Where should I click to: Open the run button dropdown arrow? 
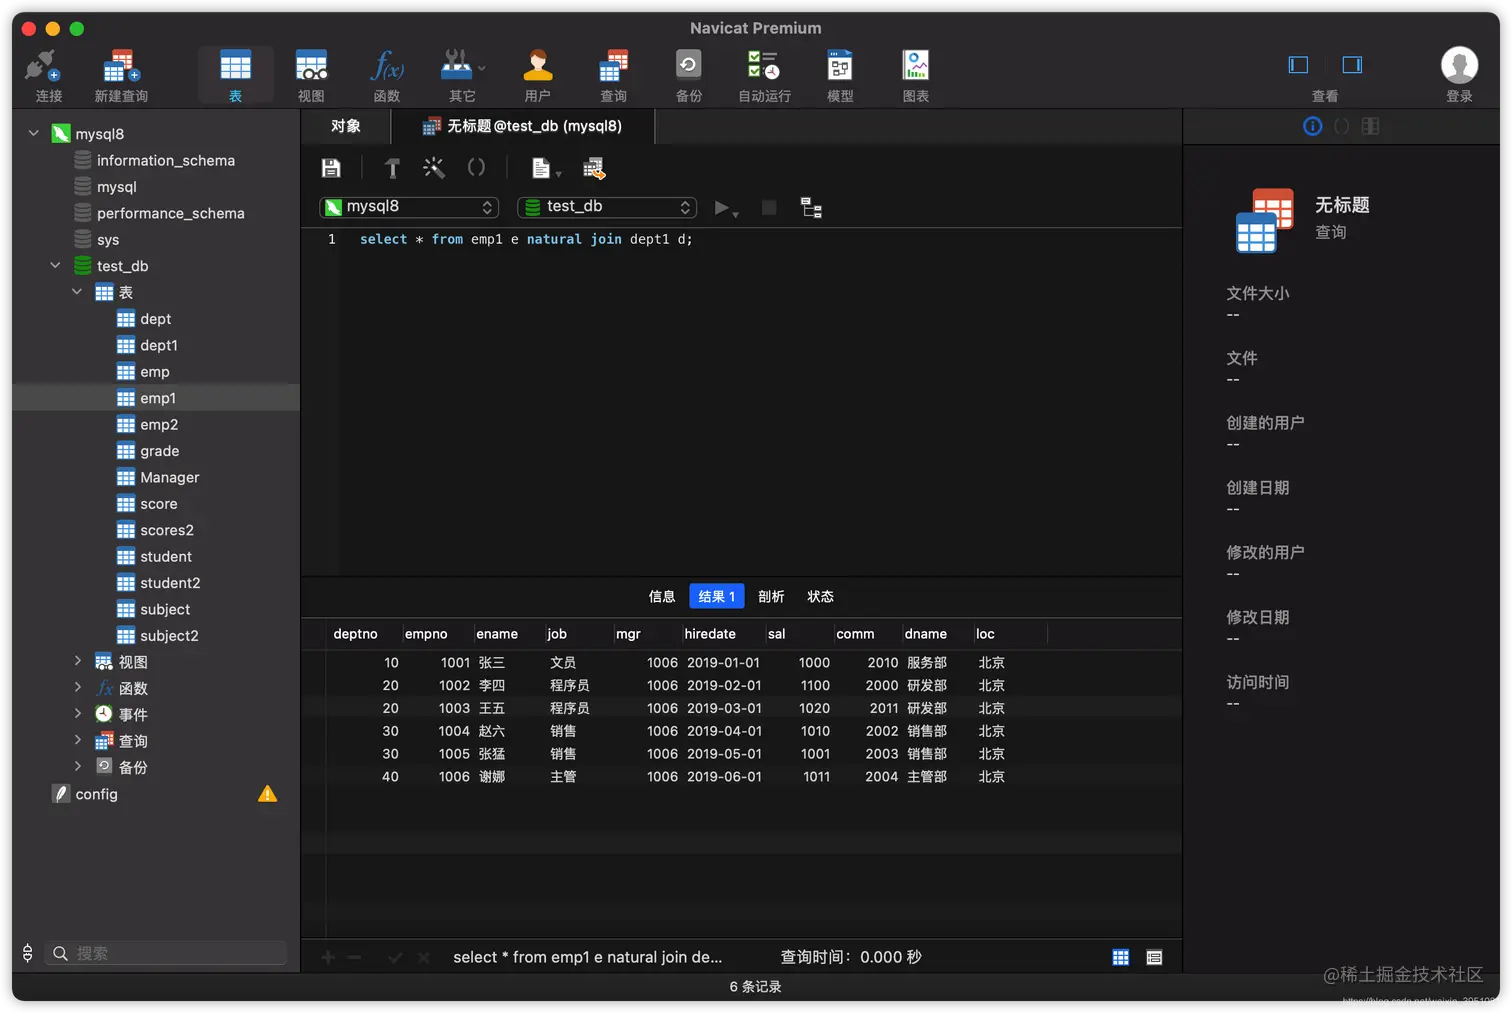pyautogui.click(x=736, y=214)
